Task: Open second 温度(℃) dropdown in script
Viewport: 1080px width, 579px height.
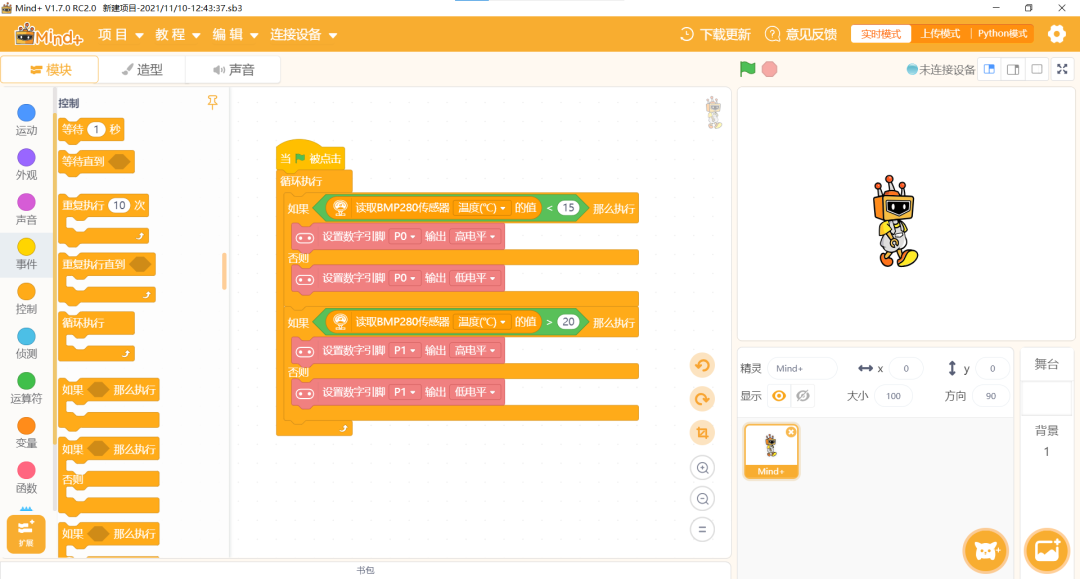Action: click(481, 322)
